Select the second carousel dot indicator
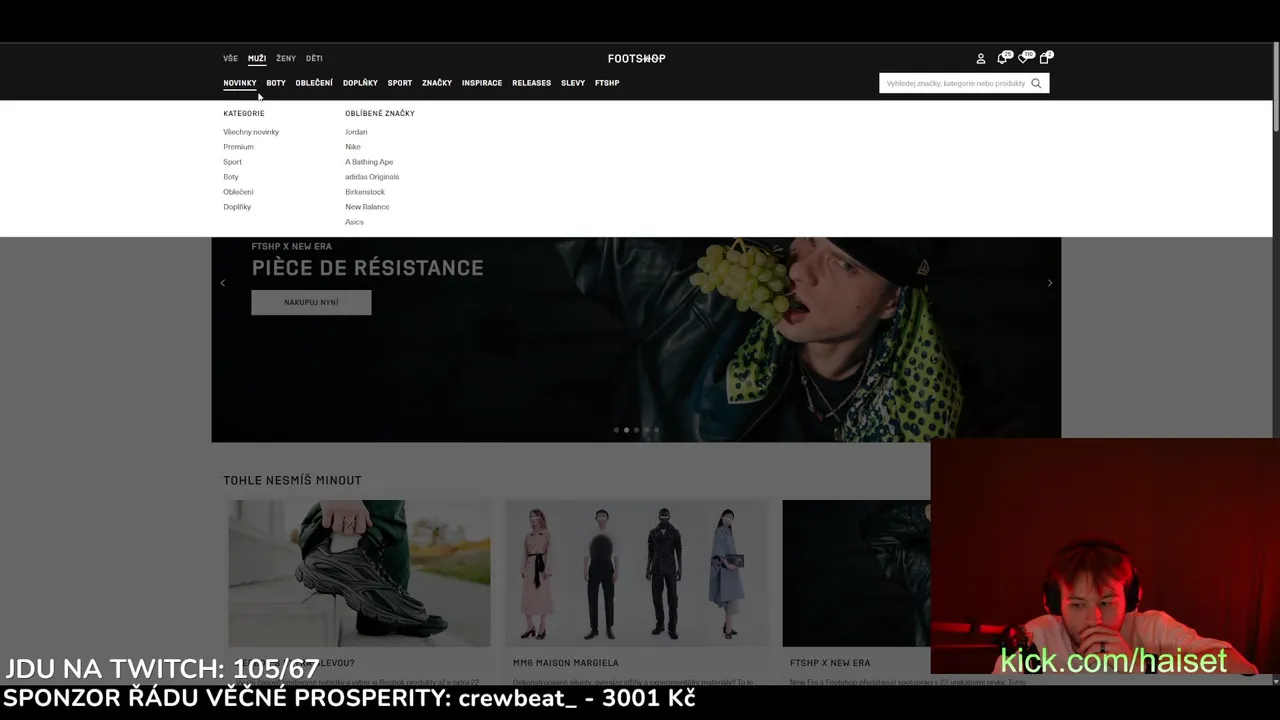Viewport: 1280px width, 720px height. 626,430
